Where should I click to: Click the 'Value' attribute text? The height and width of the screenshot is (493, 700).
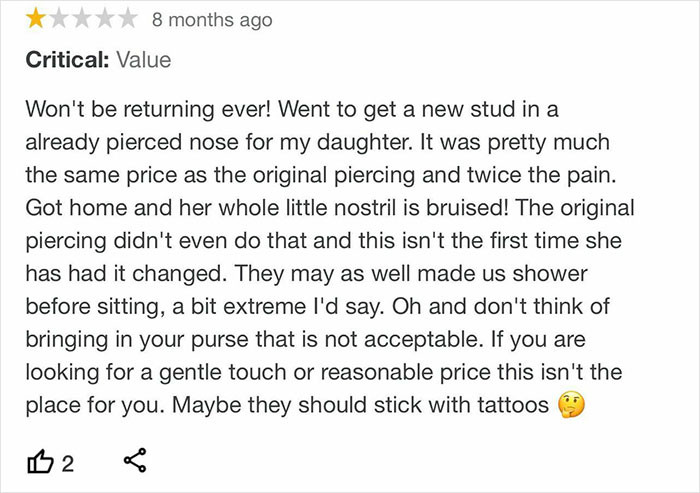[144, 59]
